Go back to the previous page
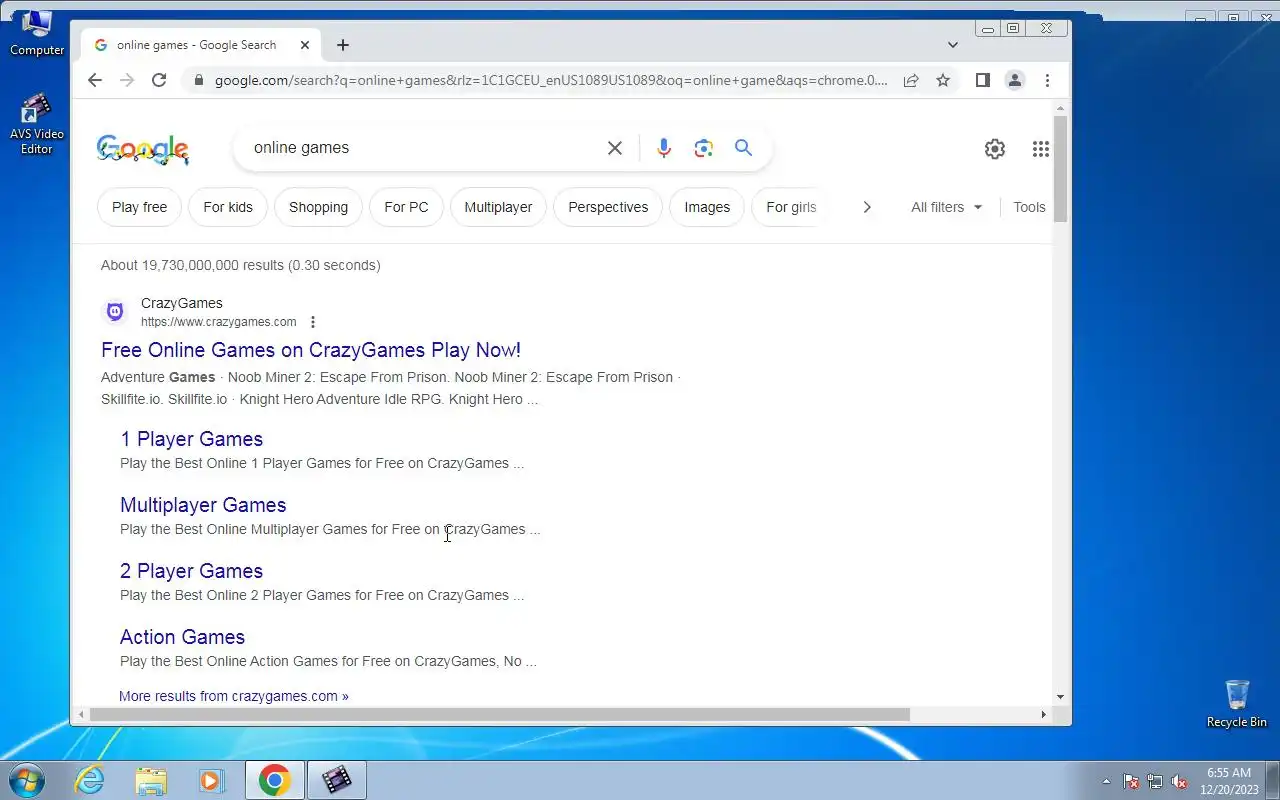Viewport: 1280px width, 800px height. [95, 80]
